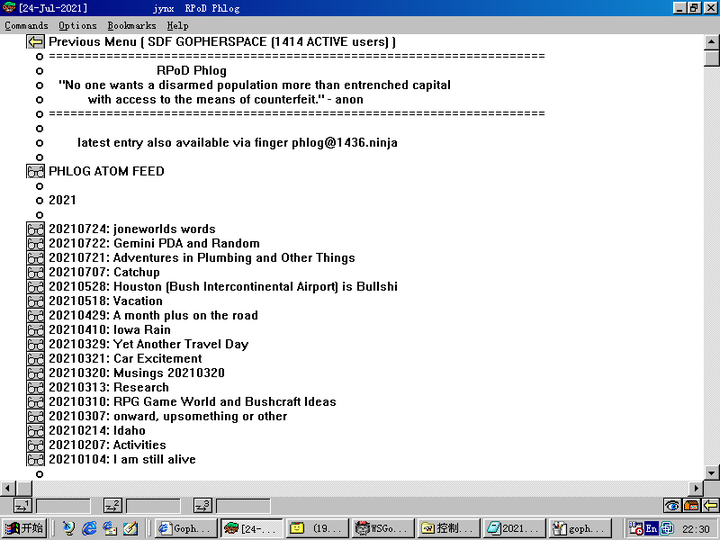Open the Bookmarks menu
Viewport: 720px width, 540px height.
131,25
